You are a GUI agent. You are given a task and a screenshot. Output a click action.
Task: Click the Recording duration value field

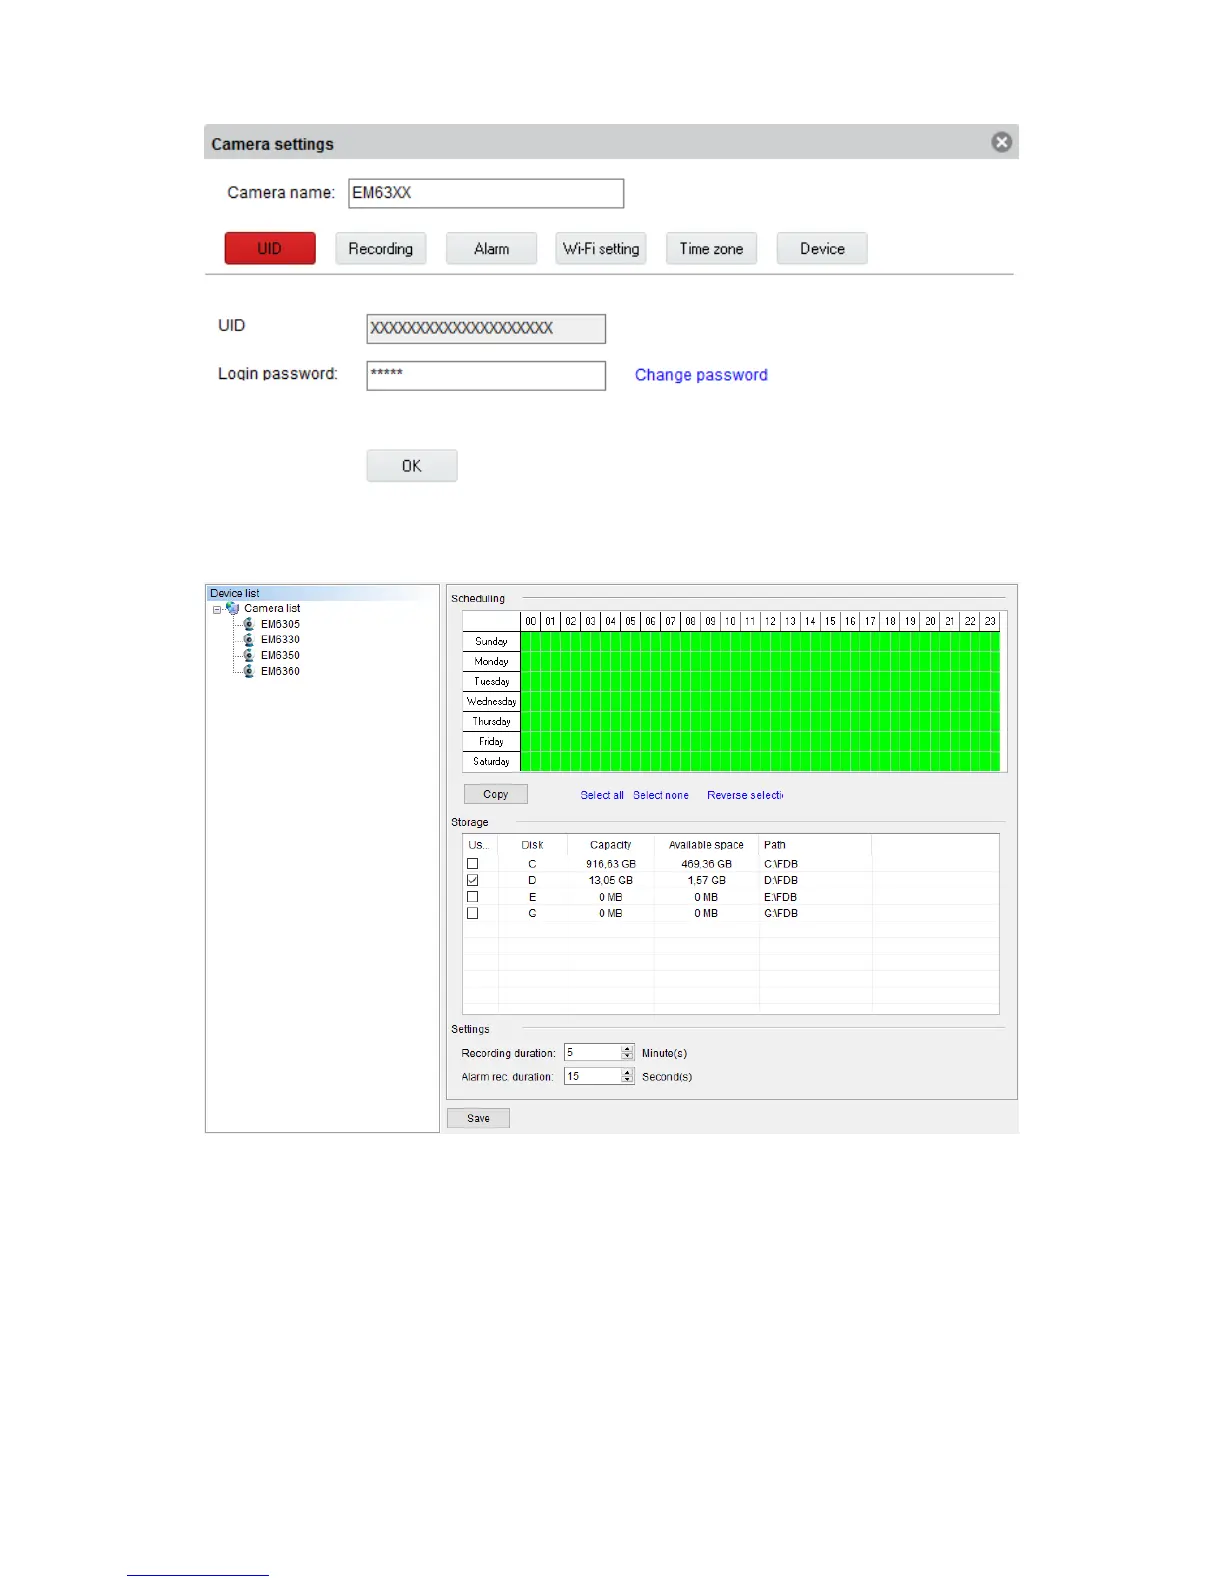point(592,1052)
